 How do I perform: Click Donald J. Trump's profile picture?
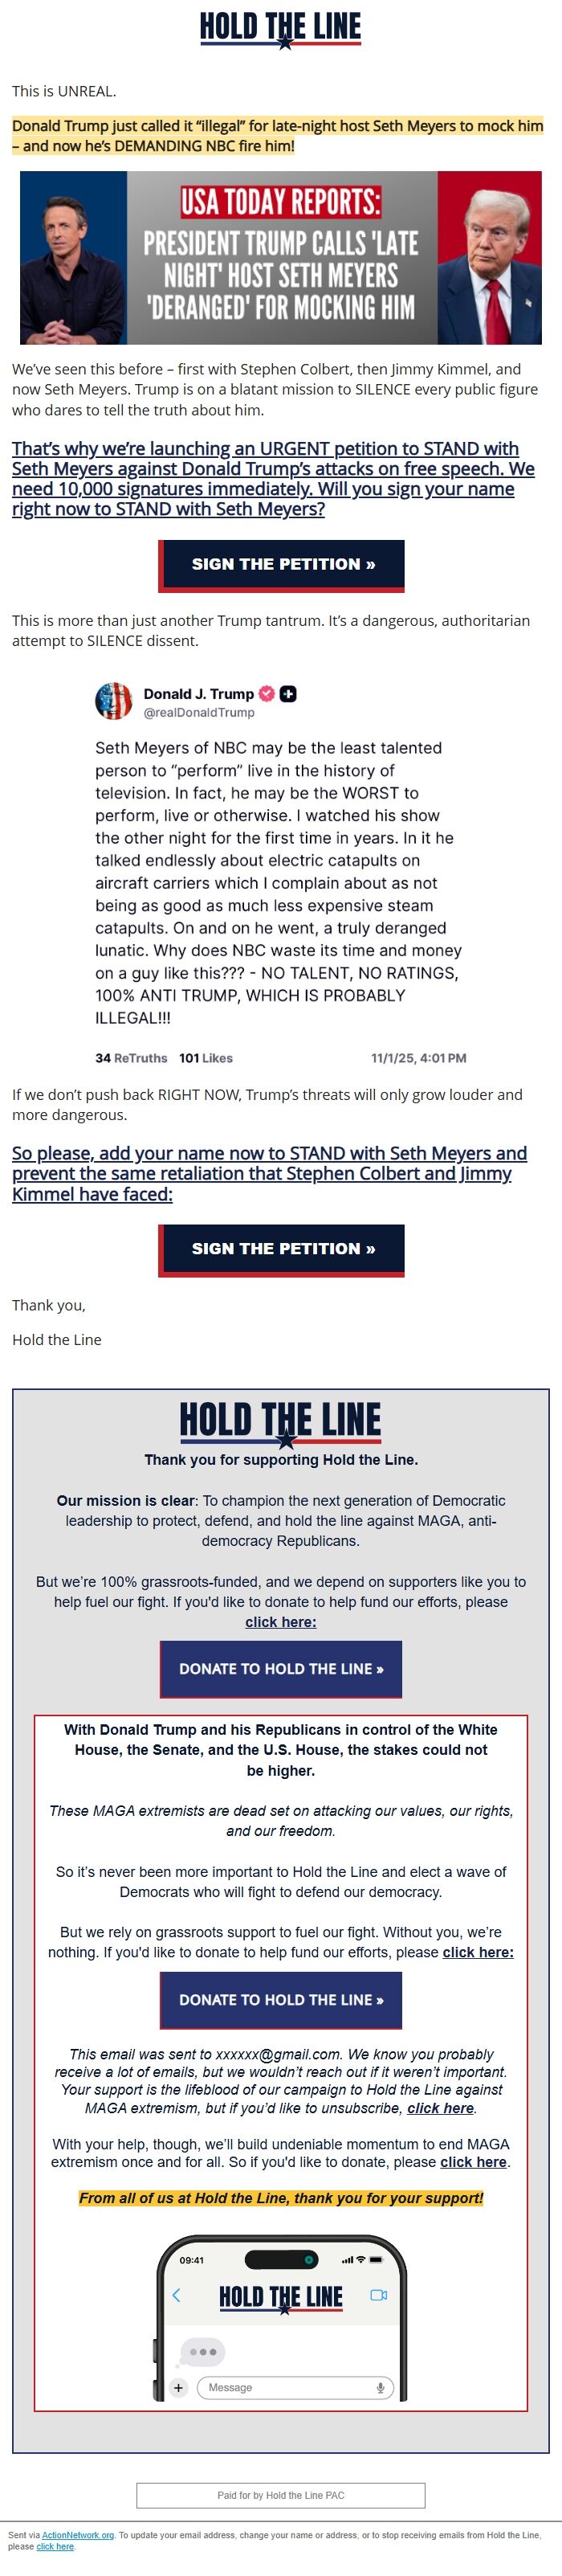pyautogui.click(x=114, y=701)
